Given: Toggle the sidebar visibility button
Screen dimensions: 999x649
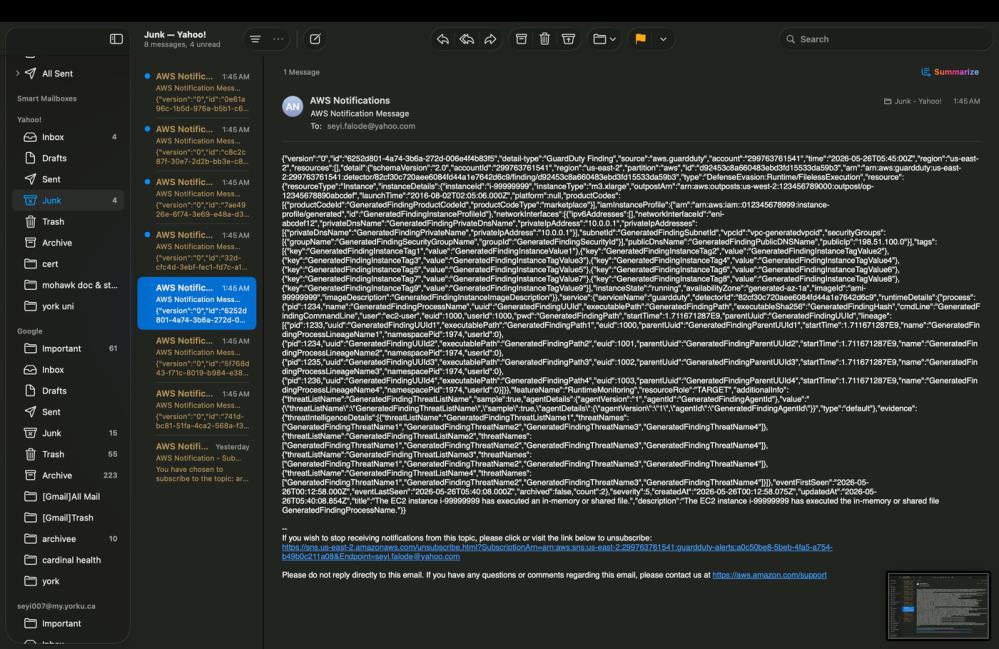Looking at the screenshot, I should click(116, 39).
